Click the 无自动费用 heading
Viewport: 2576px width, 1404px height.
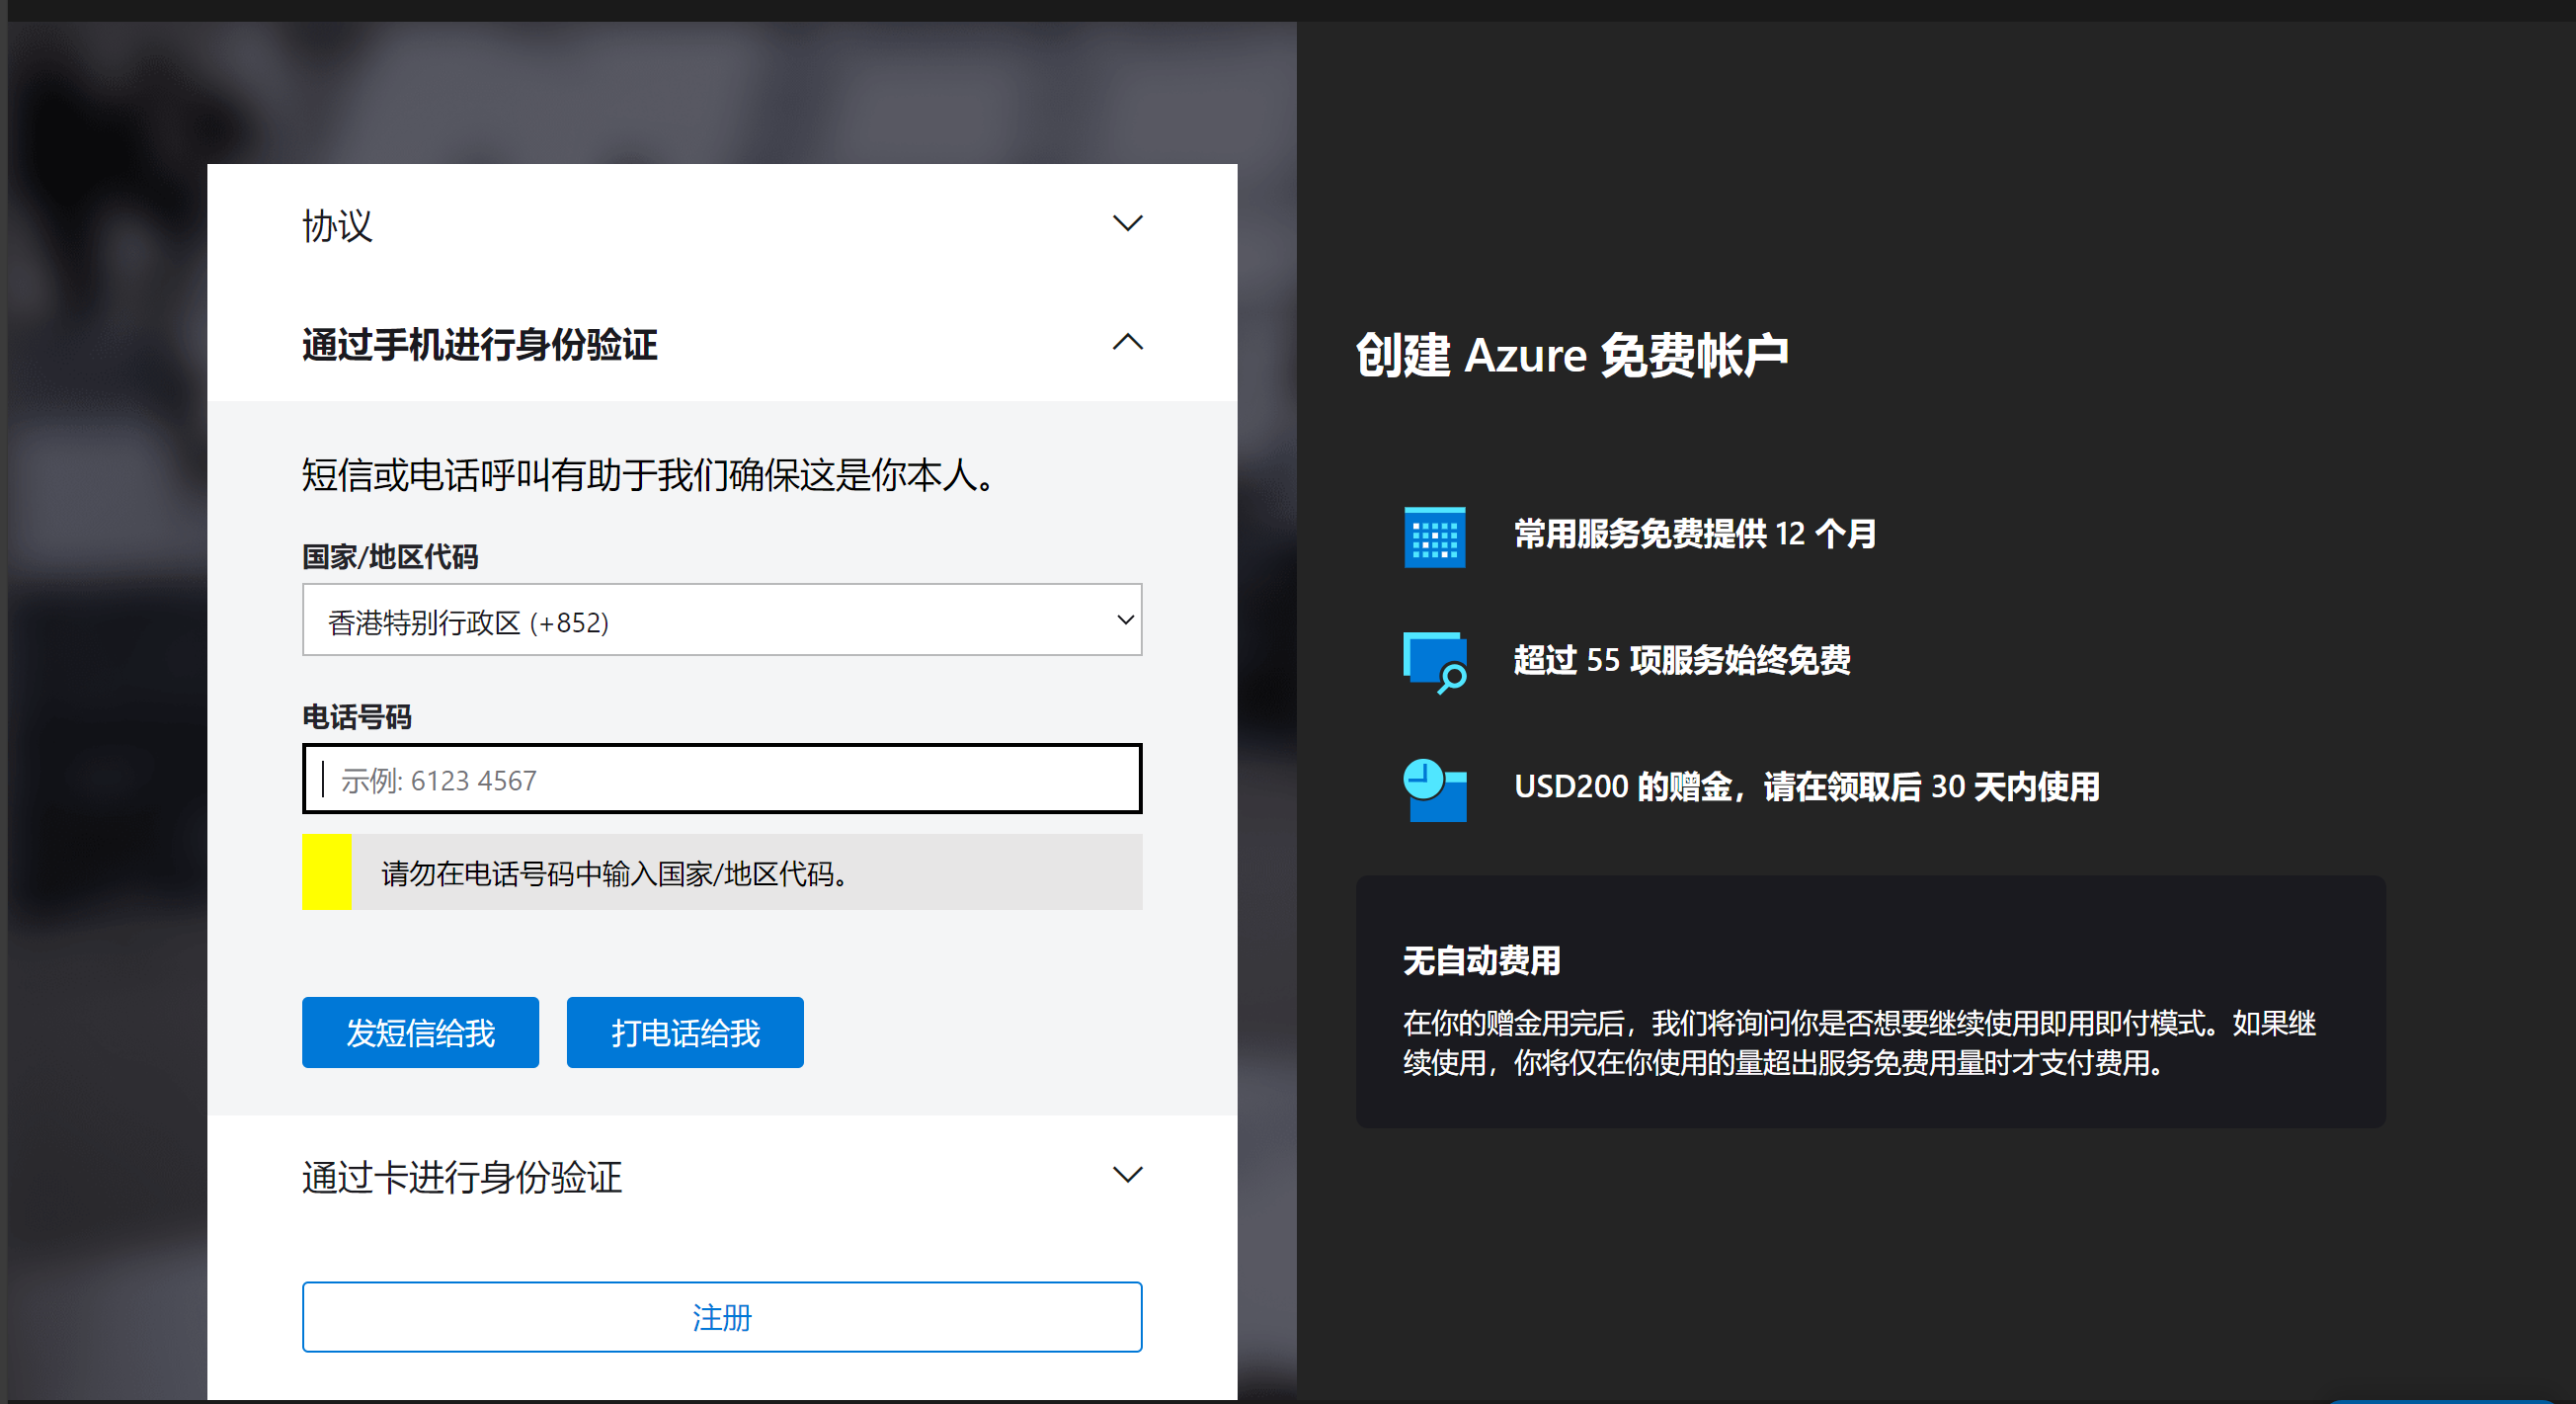[1482, 960]
